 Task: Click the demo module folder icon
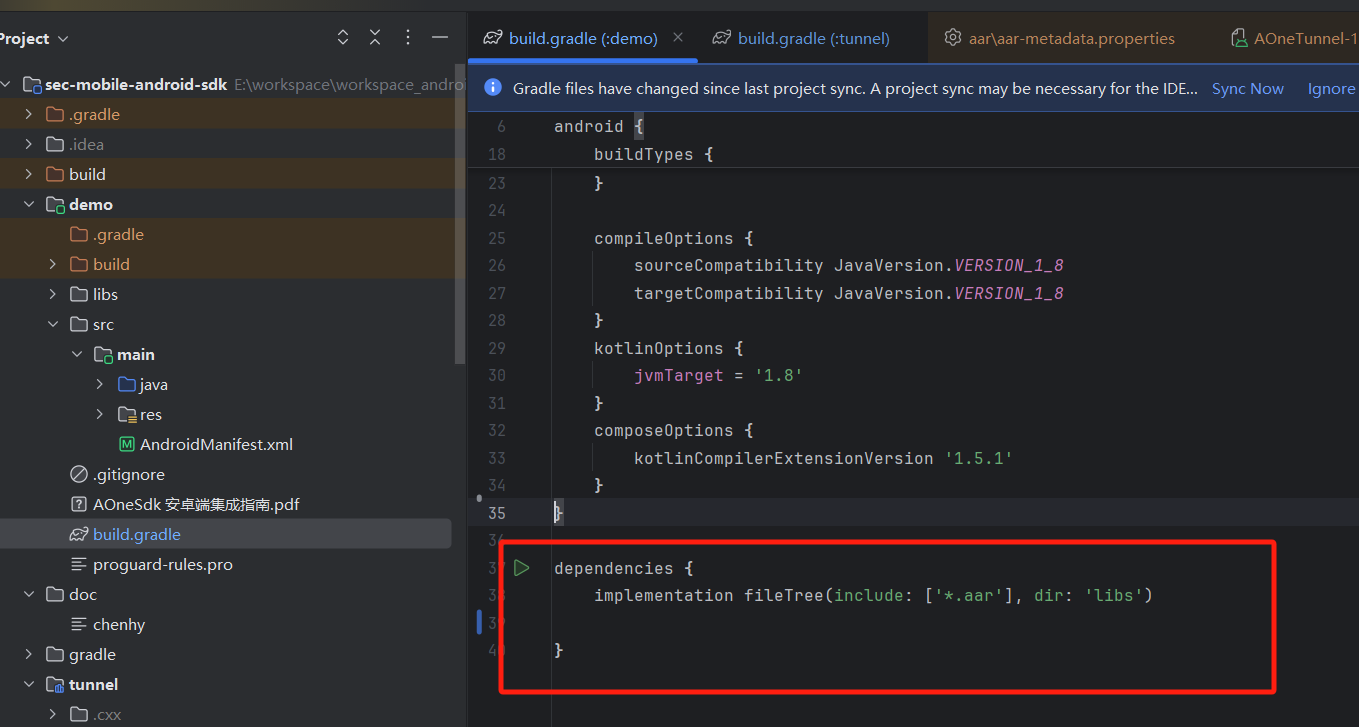click(56, 205)
